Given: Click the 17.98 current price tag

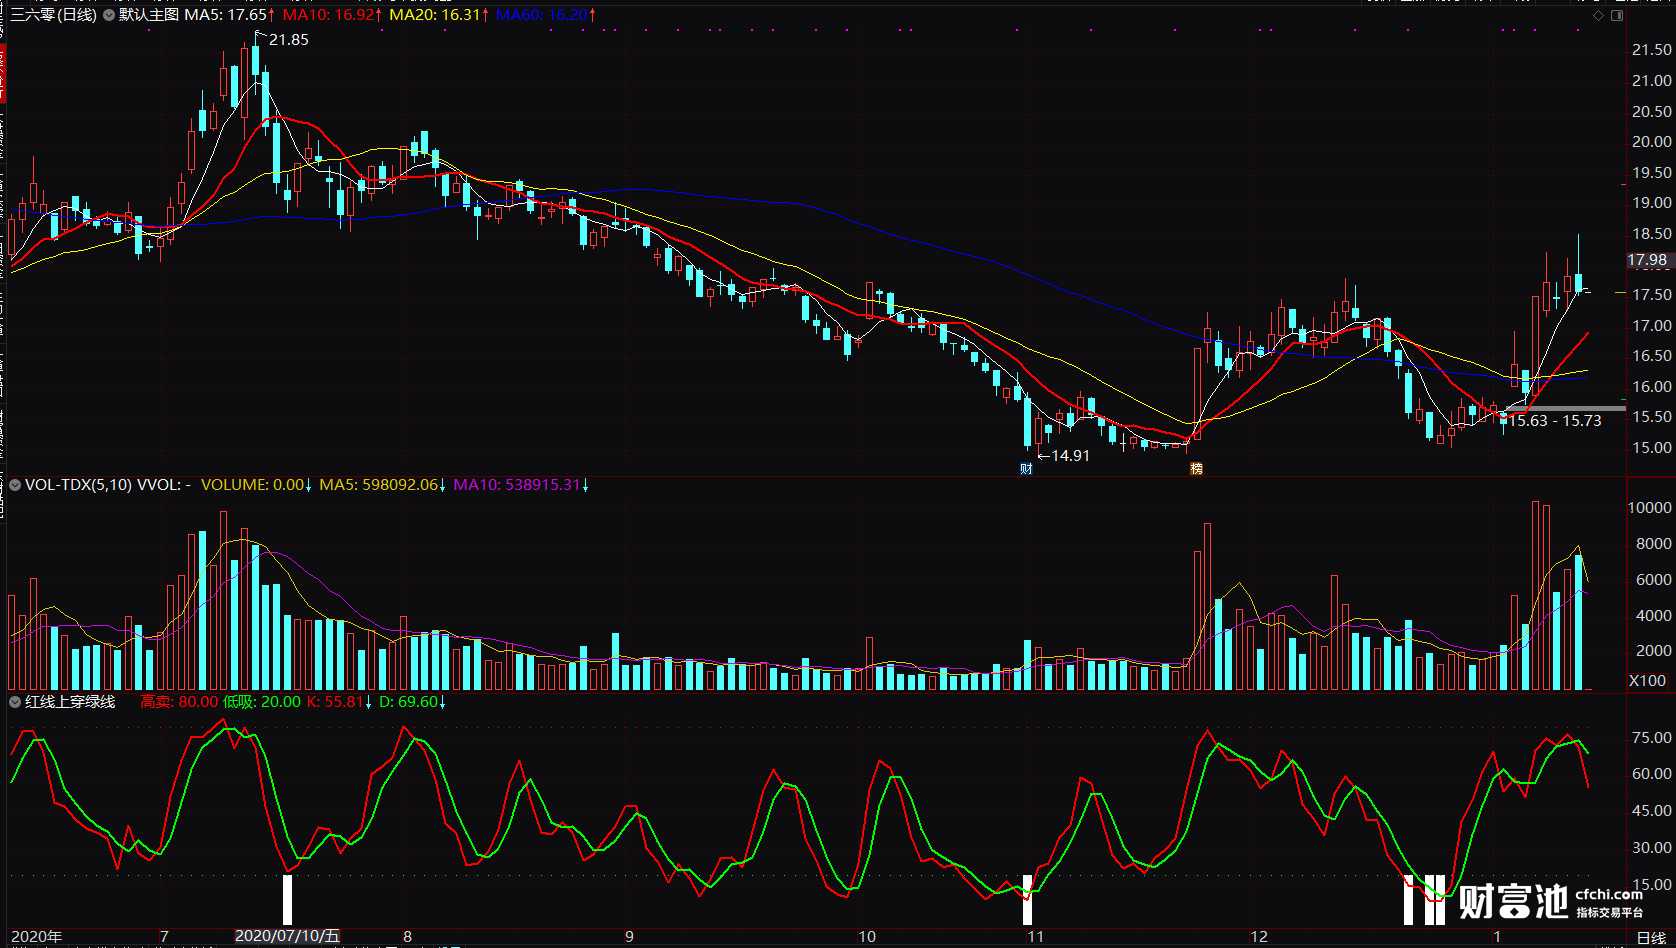Looking at the screenshot, I should pyautogui.click(x=1648, y=260).
